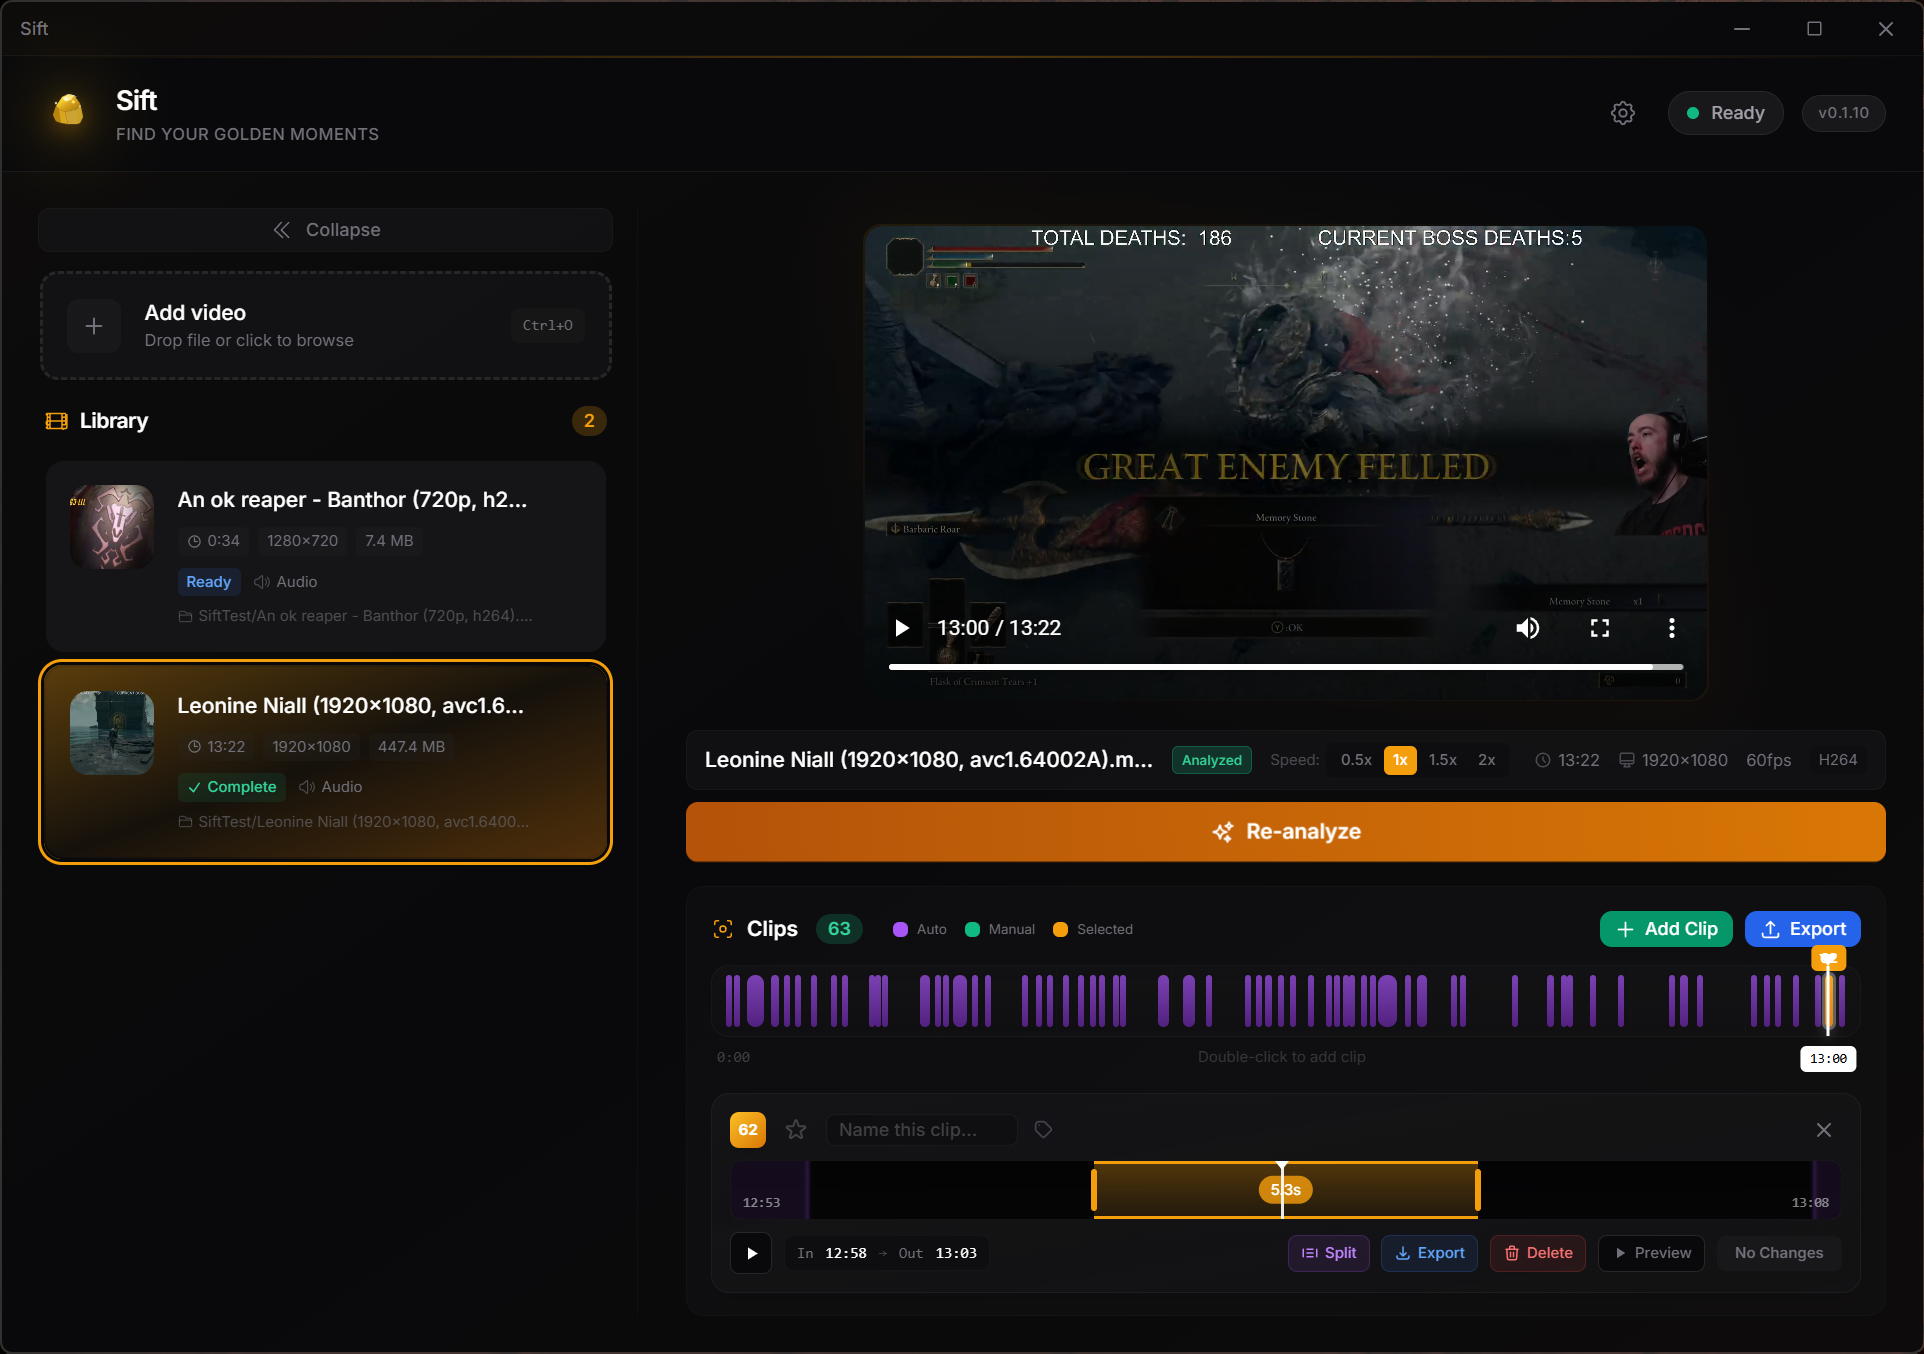Open the tag icon next to clip name

(x=1042, y=1129)
